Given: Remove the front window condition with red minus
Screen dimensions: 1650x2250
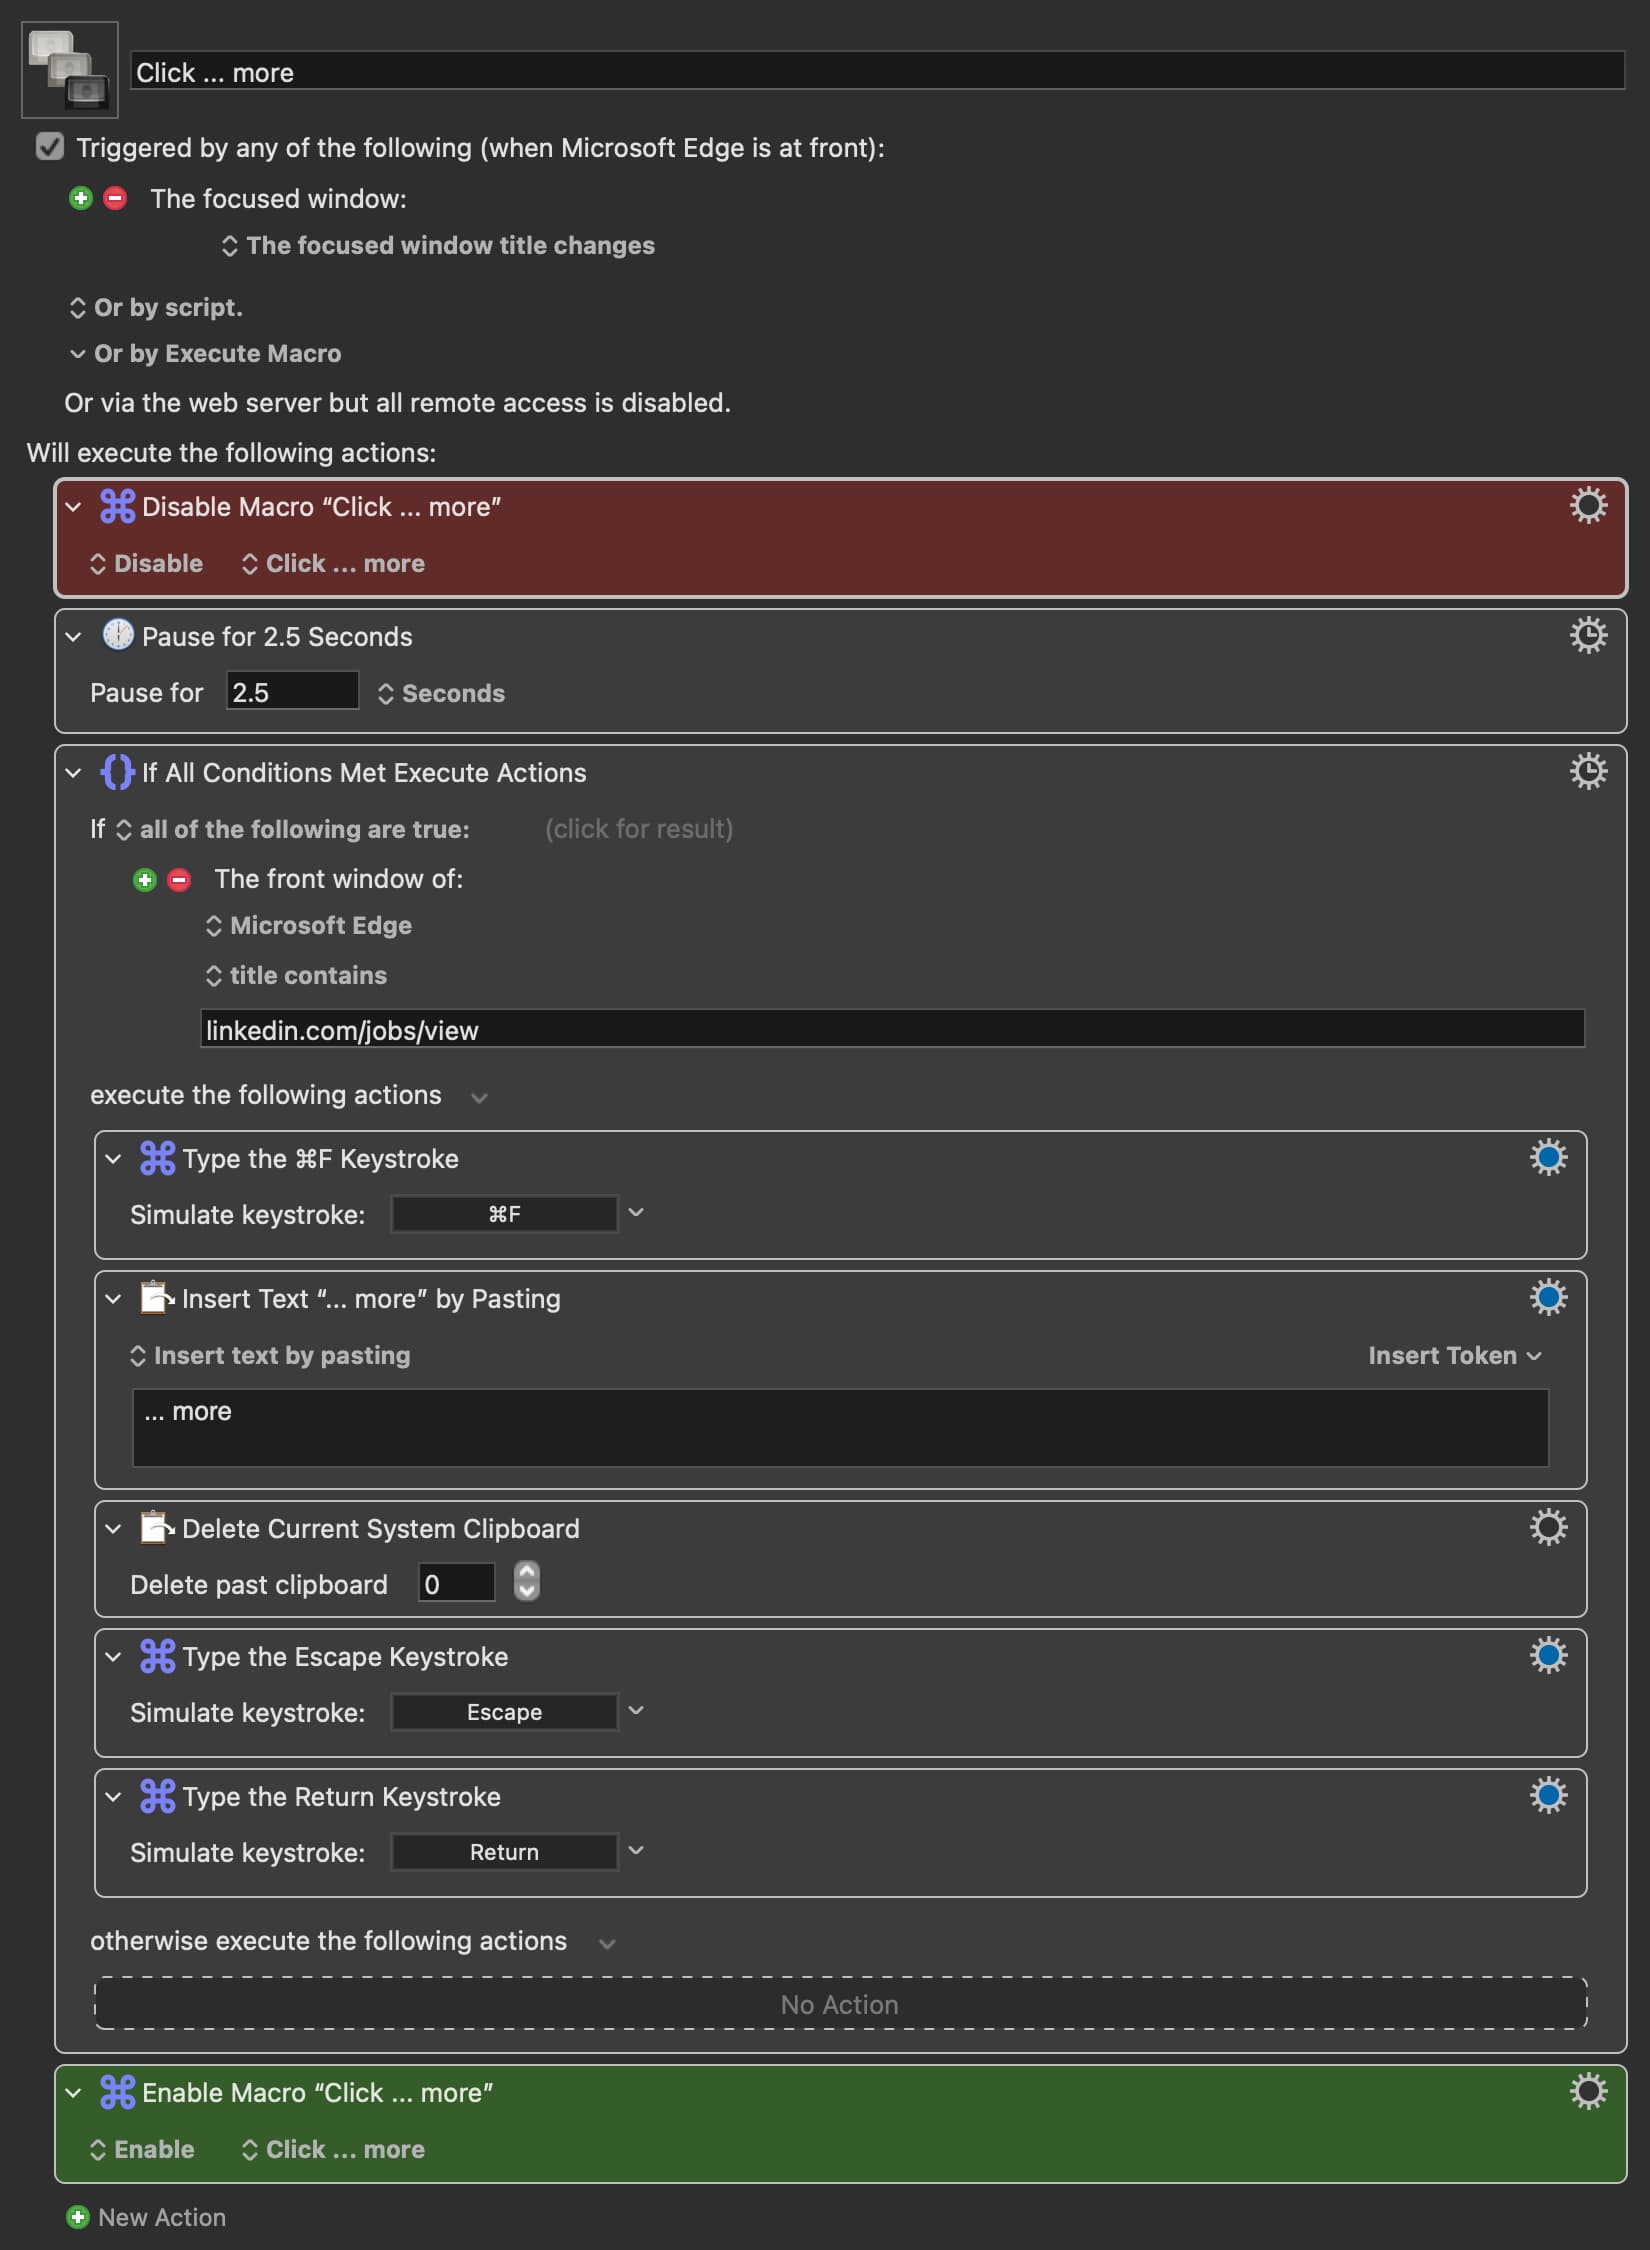Looking at the screenshot, I should [x=179, y=879].
